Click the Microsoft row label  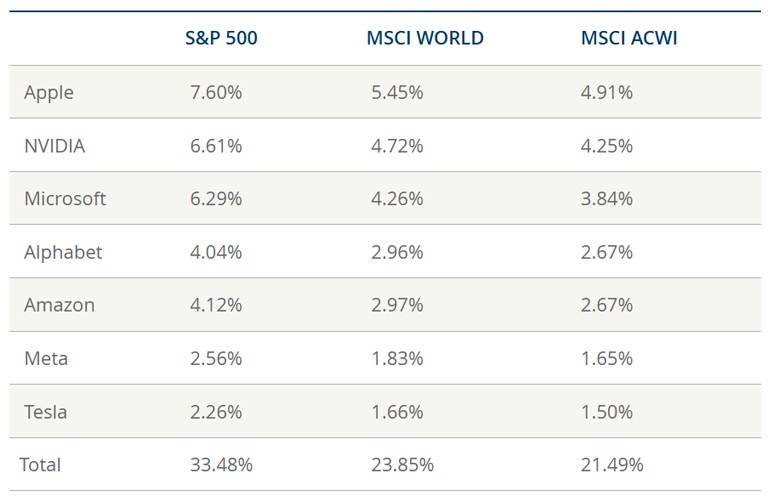point(65,199)
